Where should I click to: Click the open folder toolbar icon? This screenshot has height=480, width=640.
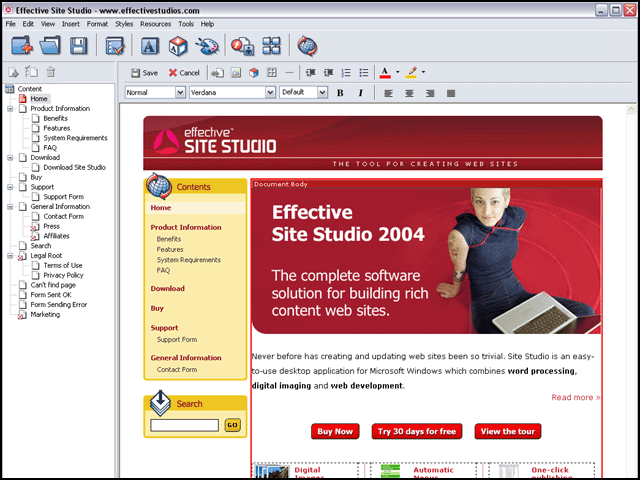50,45
